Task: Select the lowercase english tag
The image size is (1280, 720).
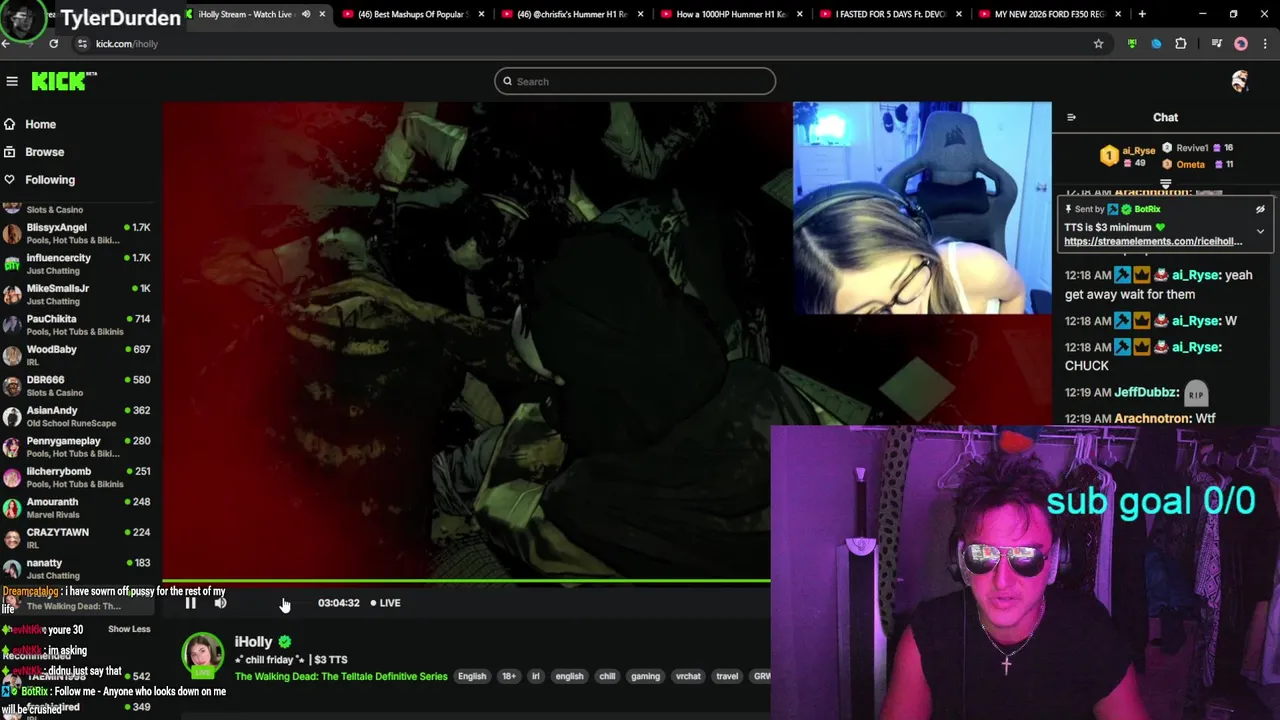Action: click(x=569, y=677)
